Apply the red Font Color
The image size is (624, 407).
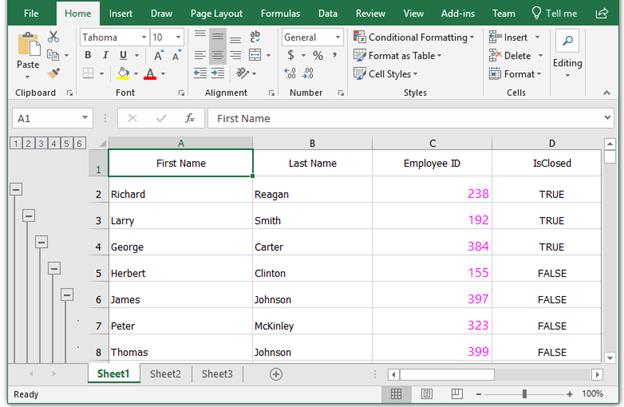[x=150, y=74]
